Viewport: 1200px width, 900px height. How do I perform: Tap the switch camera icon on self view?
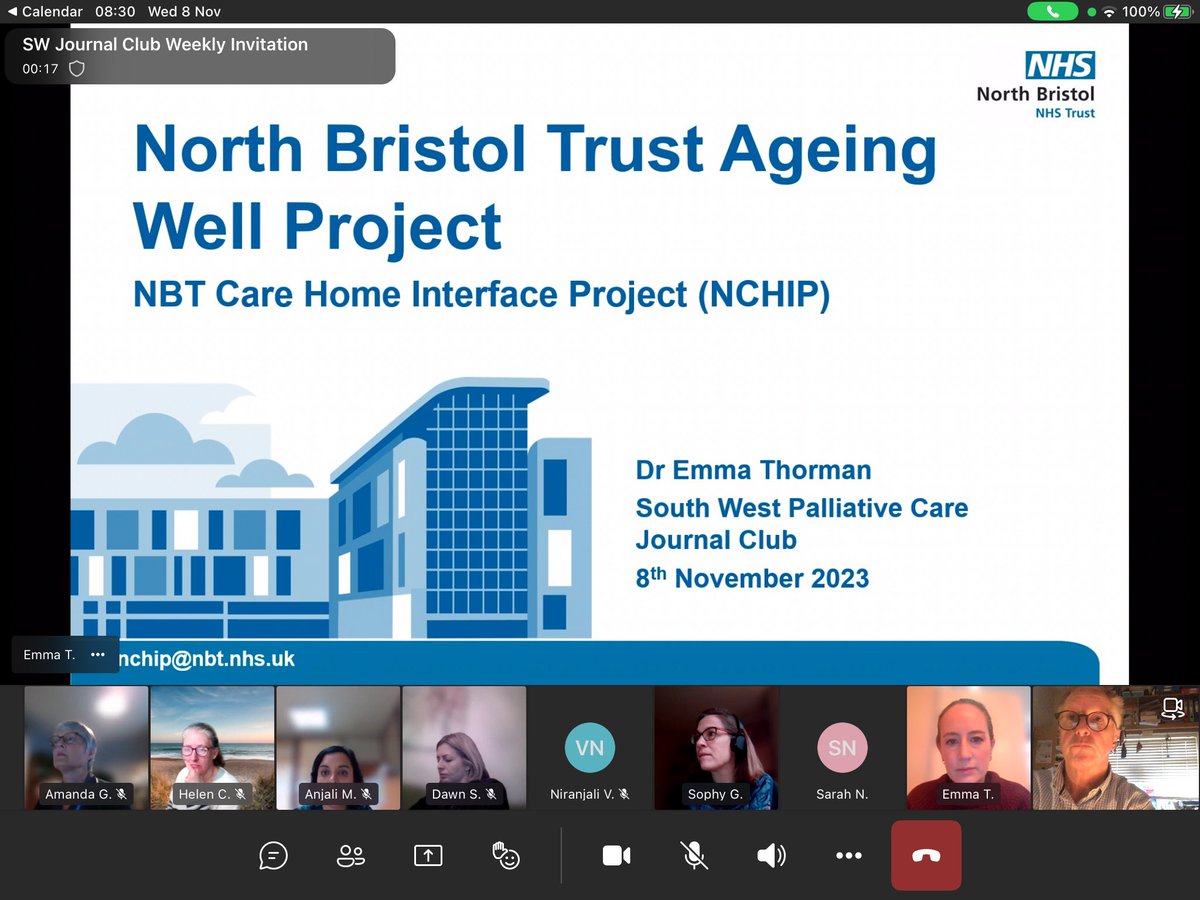[x=1173, y=709]
